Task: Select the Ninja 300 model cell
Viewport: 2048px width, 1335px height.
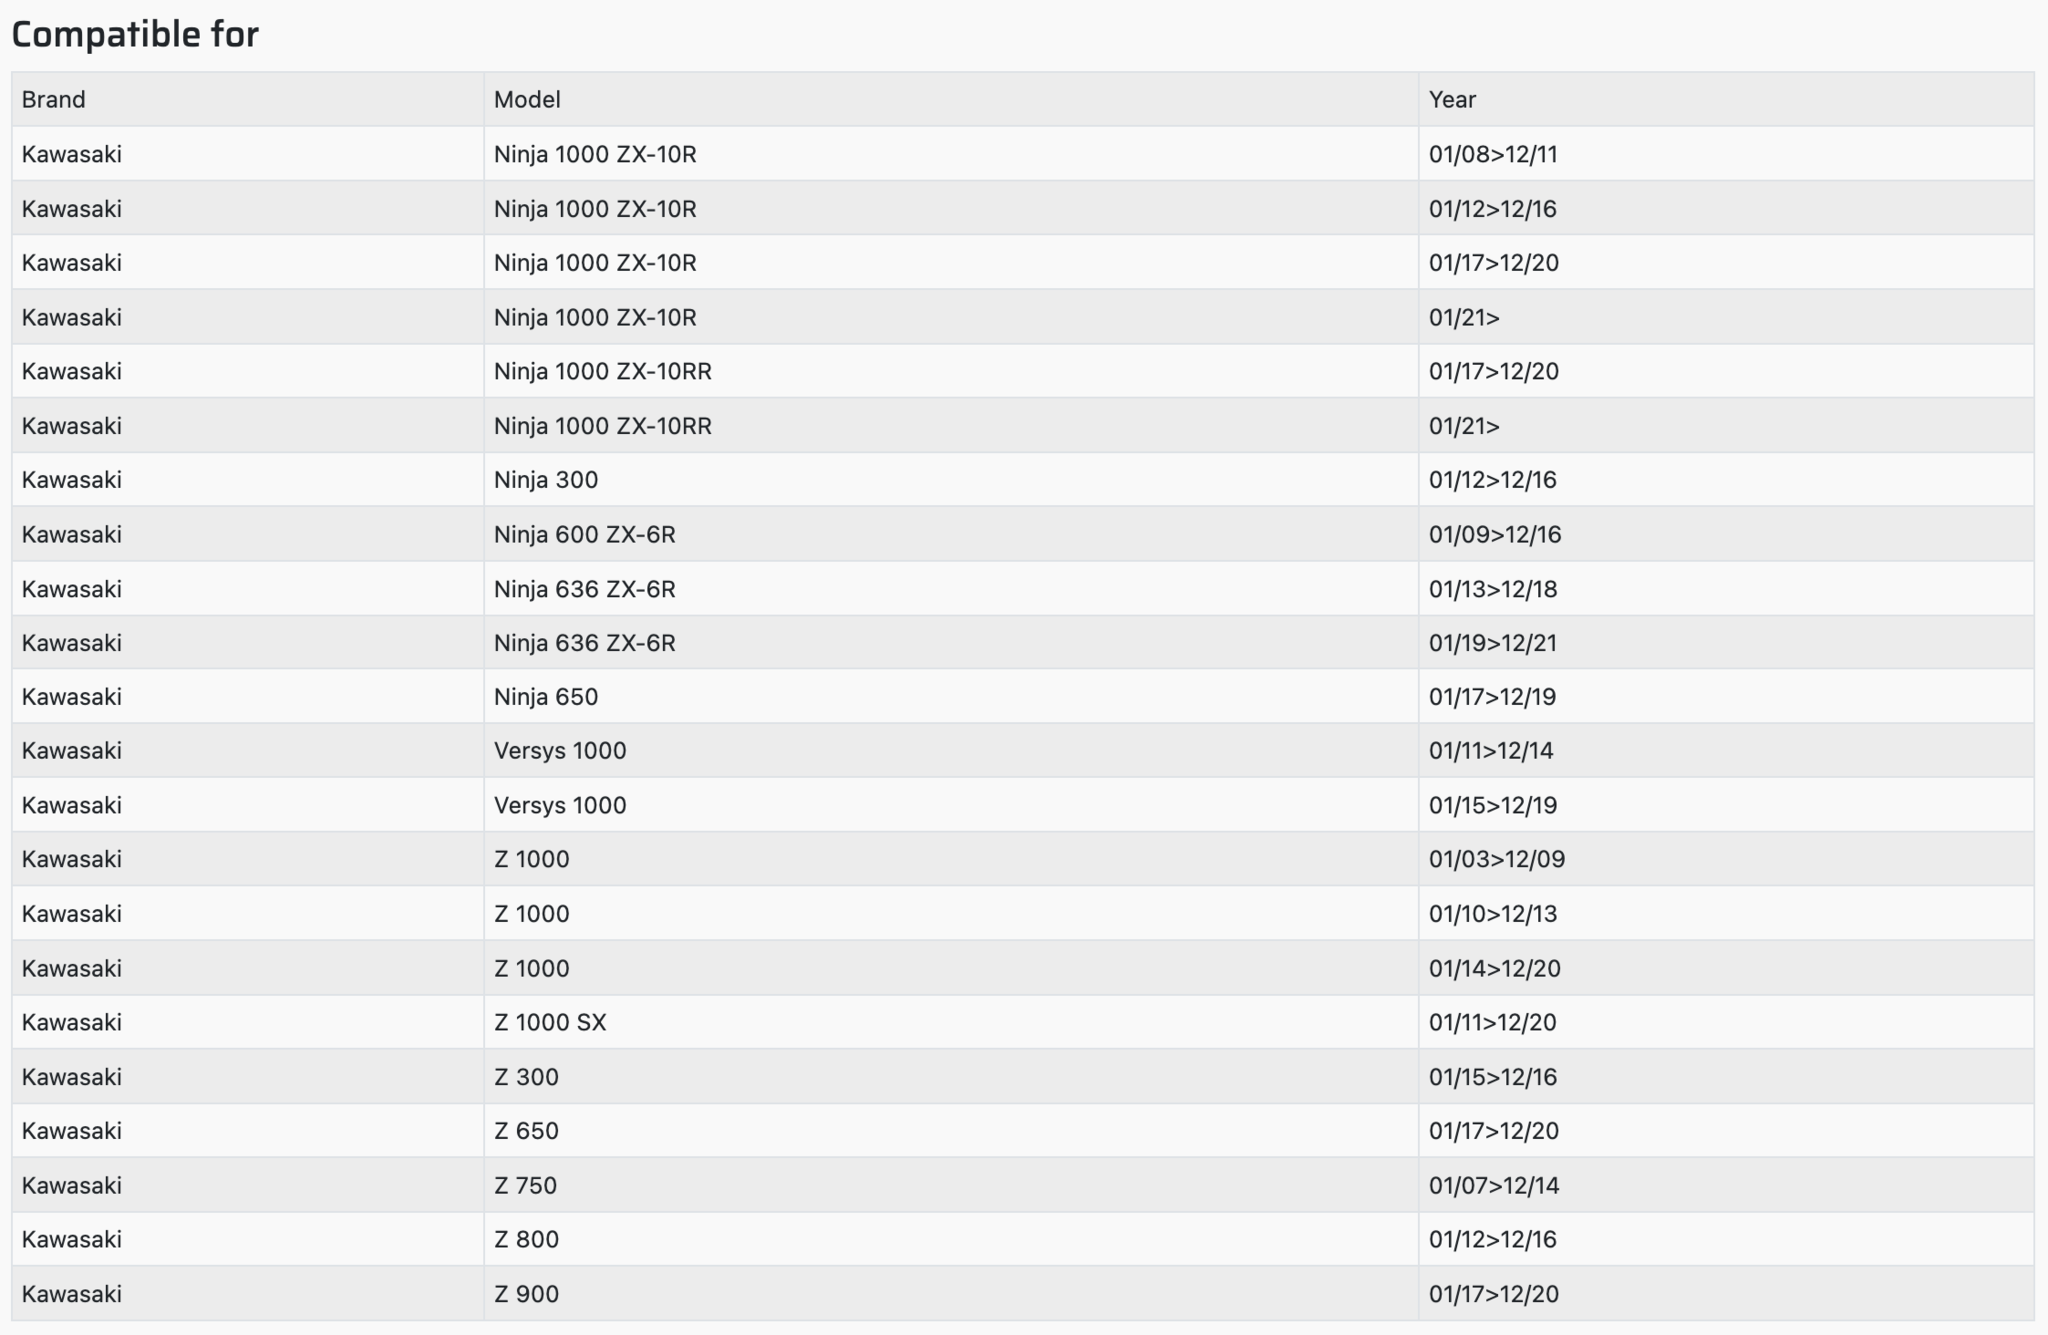Action: [x=546, y=480]
